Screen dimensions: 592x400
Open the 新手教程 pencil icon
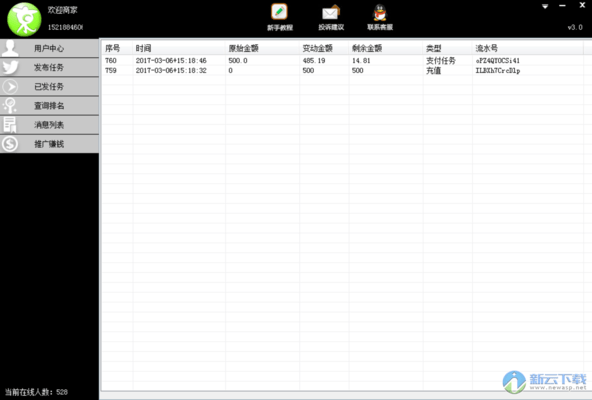[279, 12]
